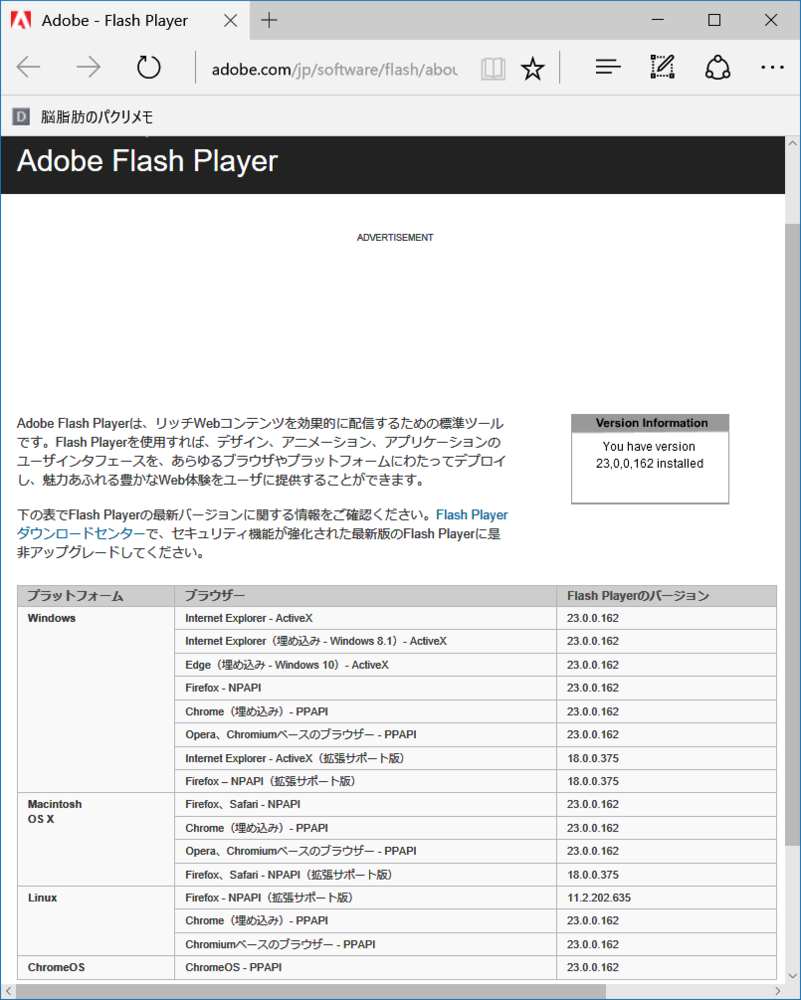This screenshot has width=801, height=1000.
Task: Click the D favicon in favorites bar
Action: pos(21,117)
